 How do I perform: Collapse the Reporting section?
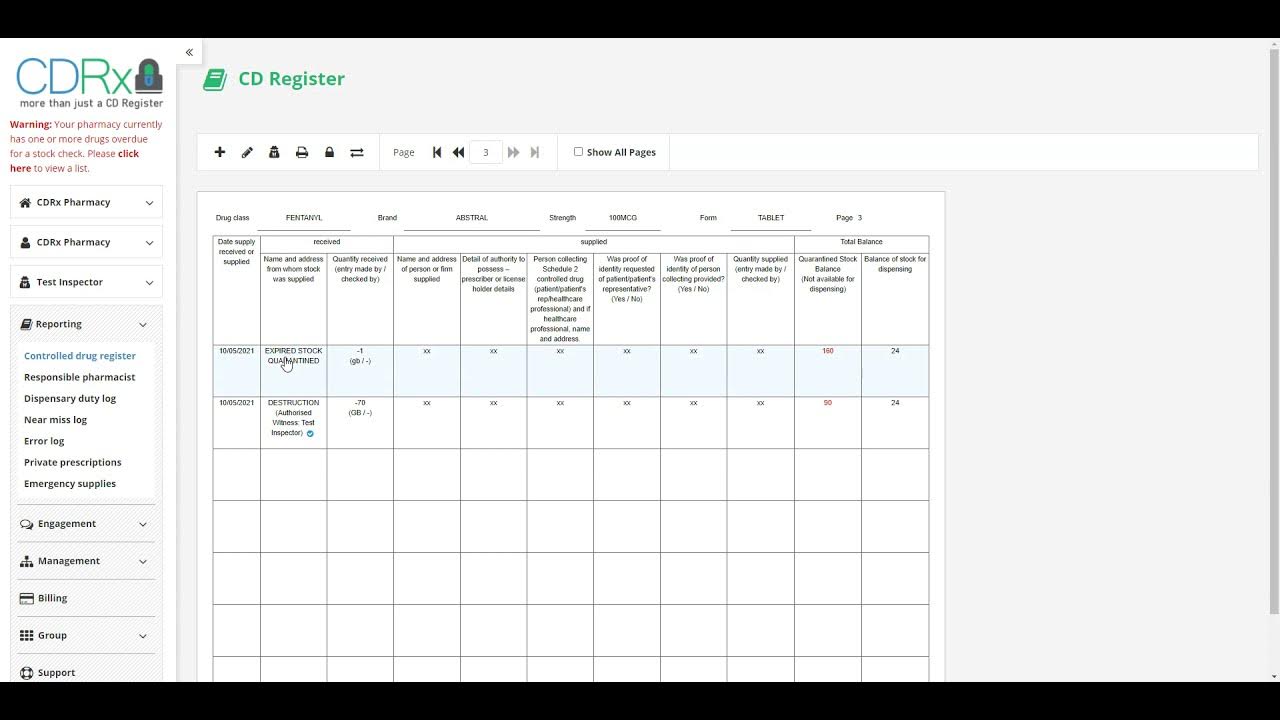(87, 324)
